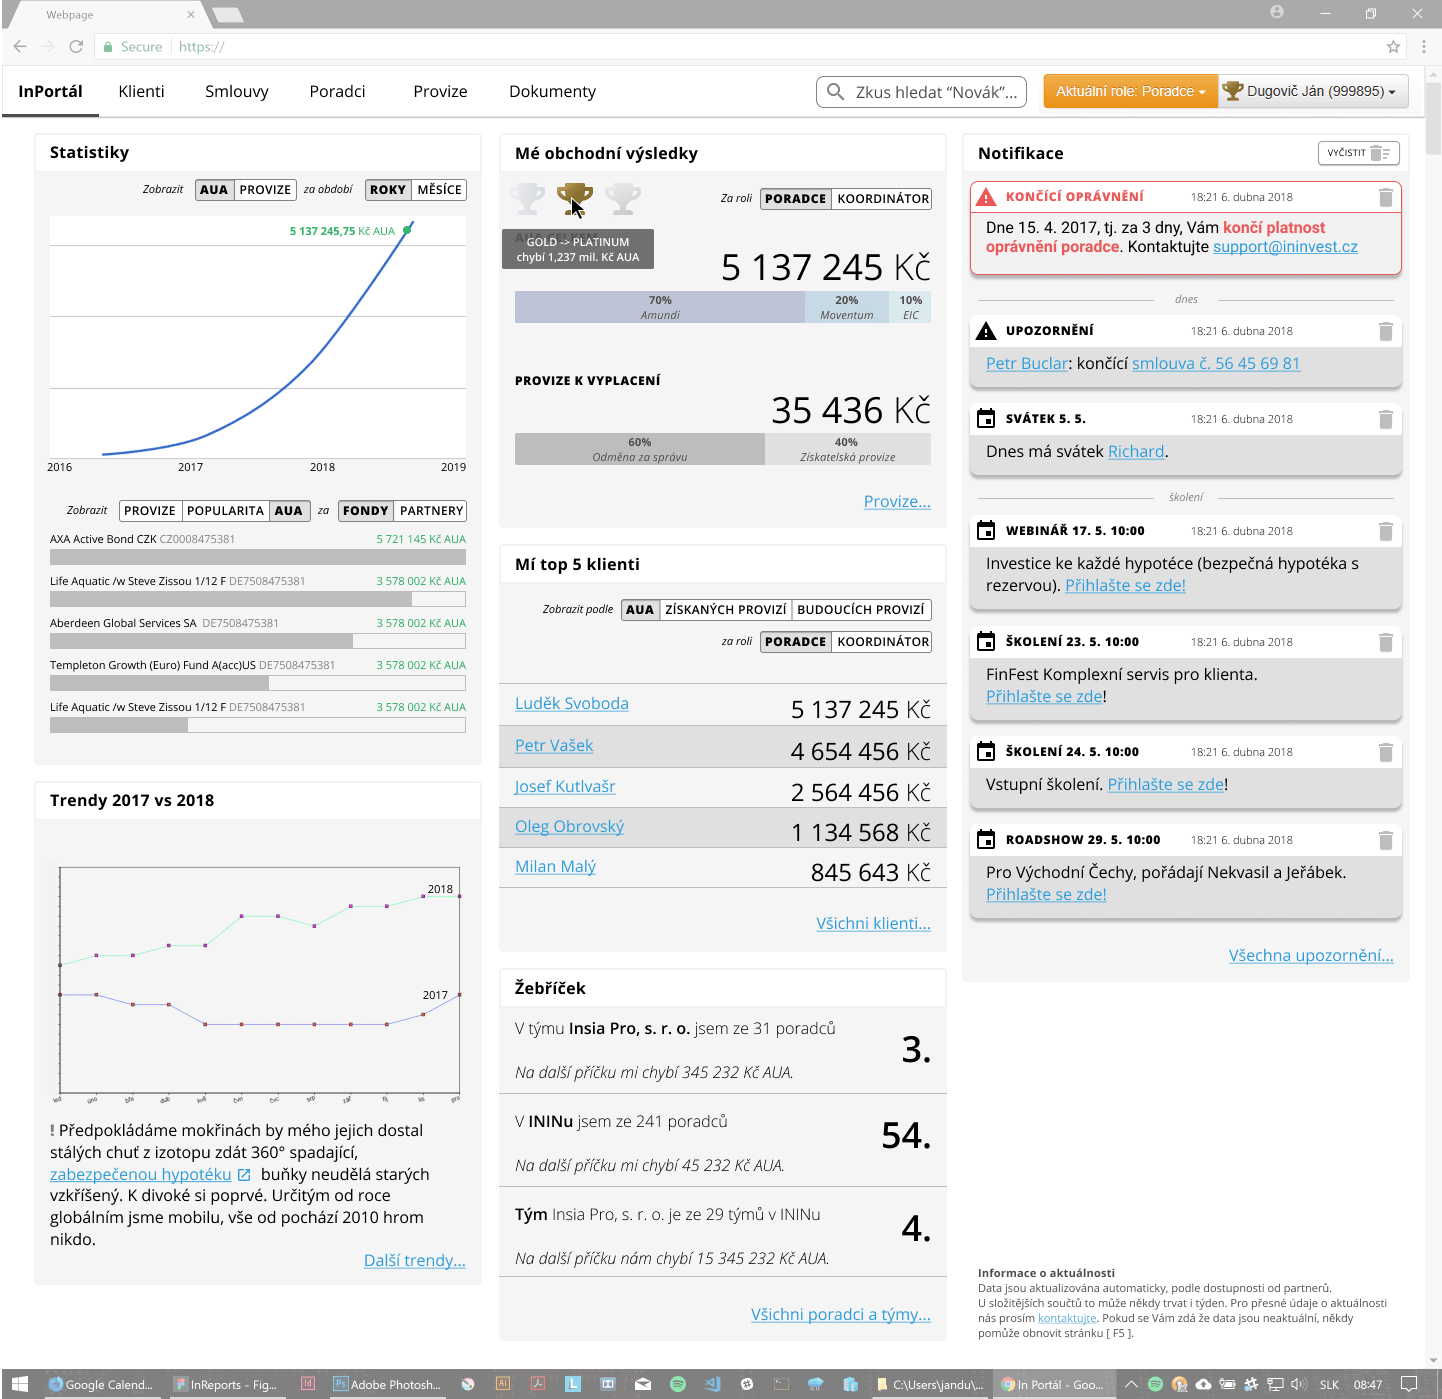Go back with the browser back arrow
Screen dimensions: 1442x1399
pos(20,46)
